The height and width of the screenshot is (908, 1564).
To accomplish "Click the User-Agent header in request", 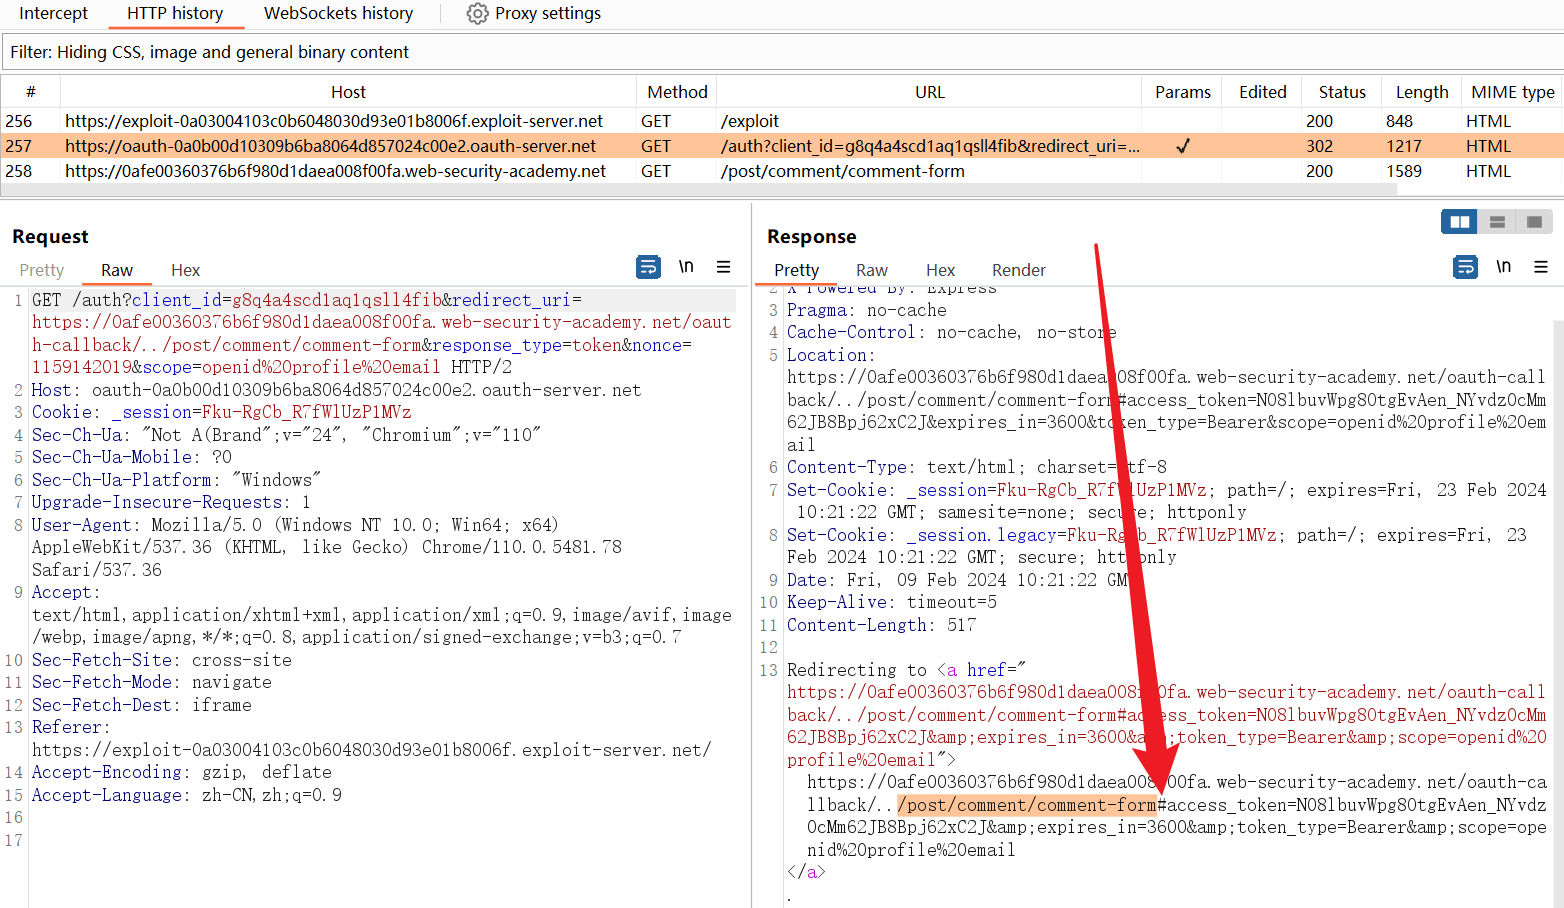I will [x=326, y=547].
